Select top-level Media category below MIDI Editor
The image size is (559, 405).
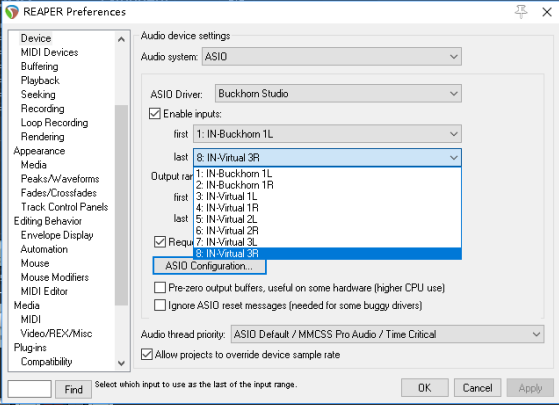tap(27, 305)
